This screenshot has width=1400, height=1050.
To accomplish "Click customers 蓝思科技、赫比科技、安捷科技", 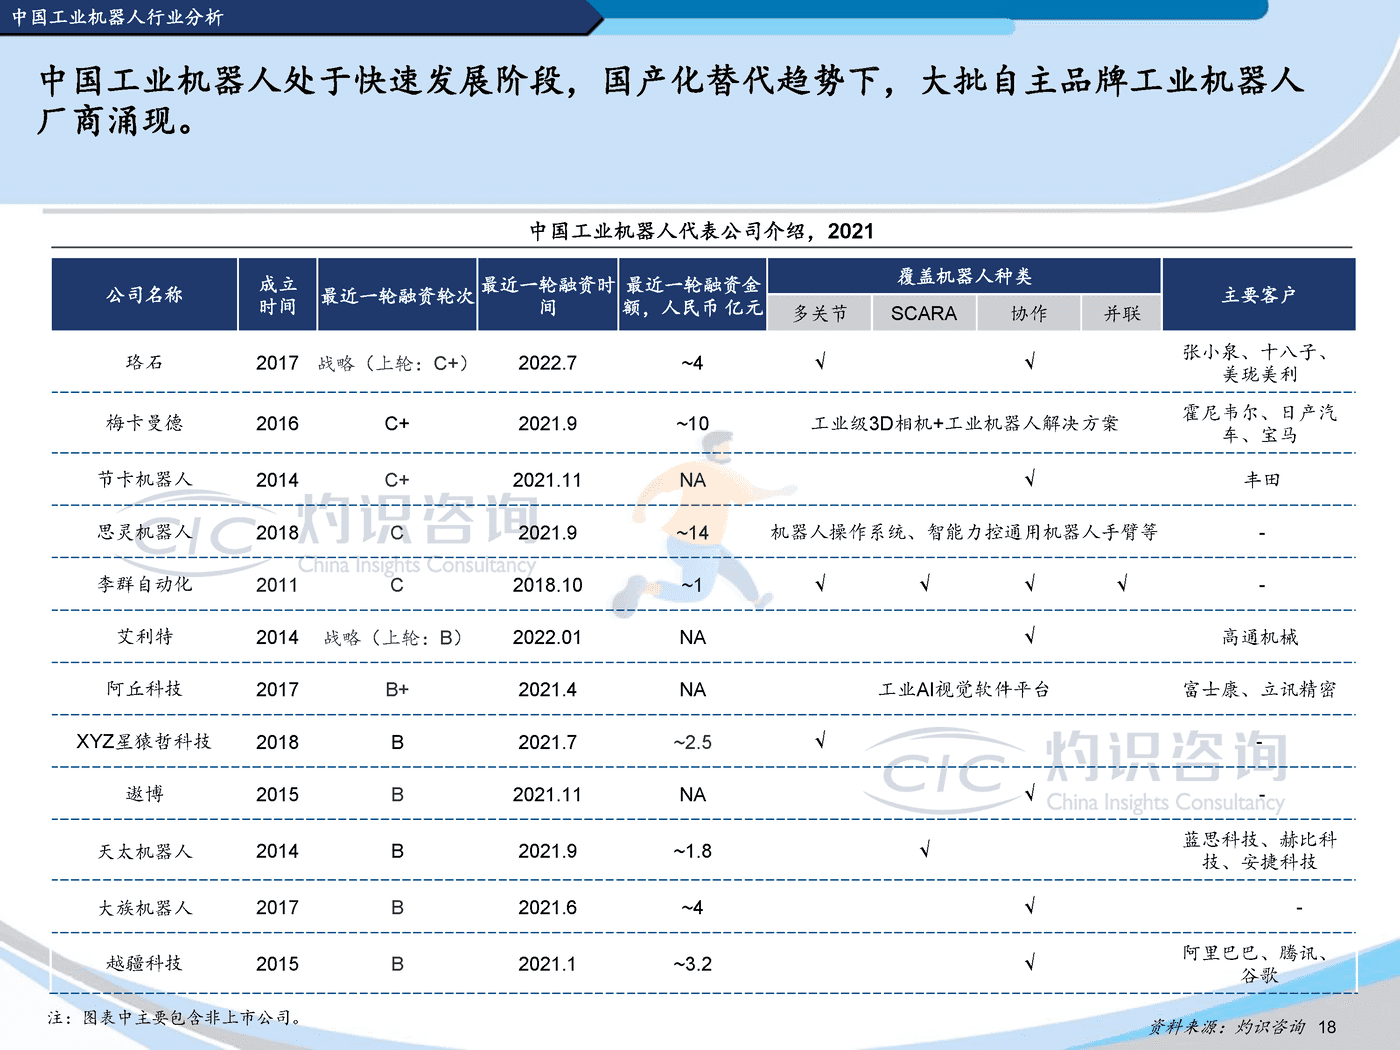I will 1259,851.
